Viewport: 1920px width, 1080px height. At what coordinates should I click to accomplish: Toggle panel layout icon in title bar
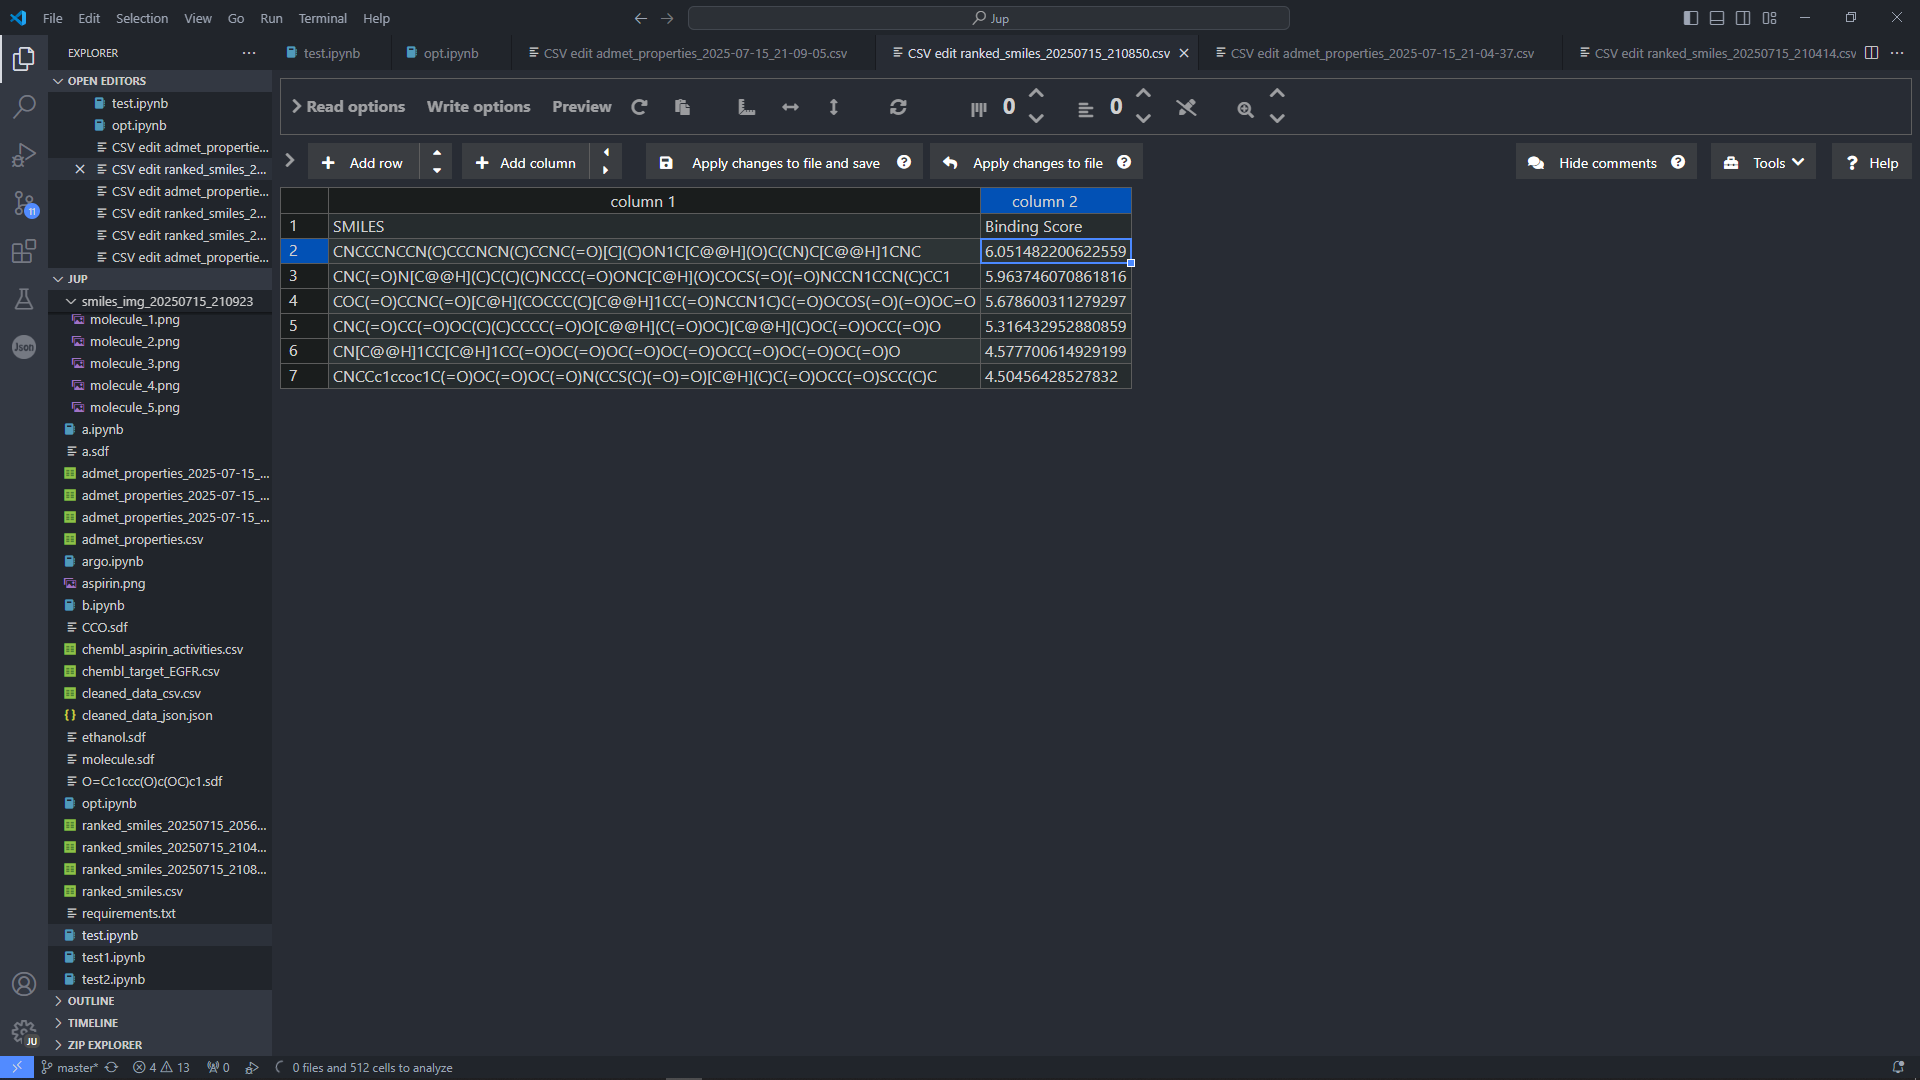1717,18
